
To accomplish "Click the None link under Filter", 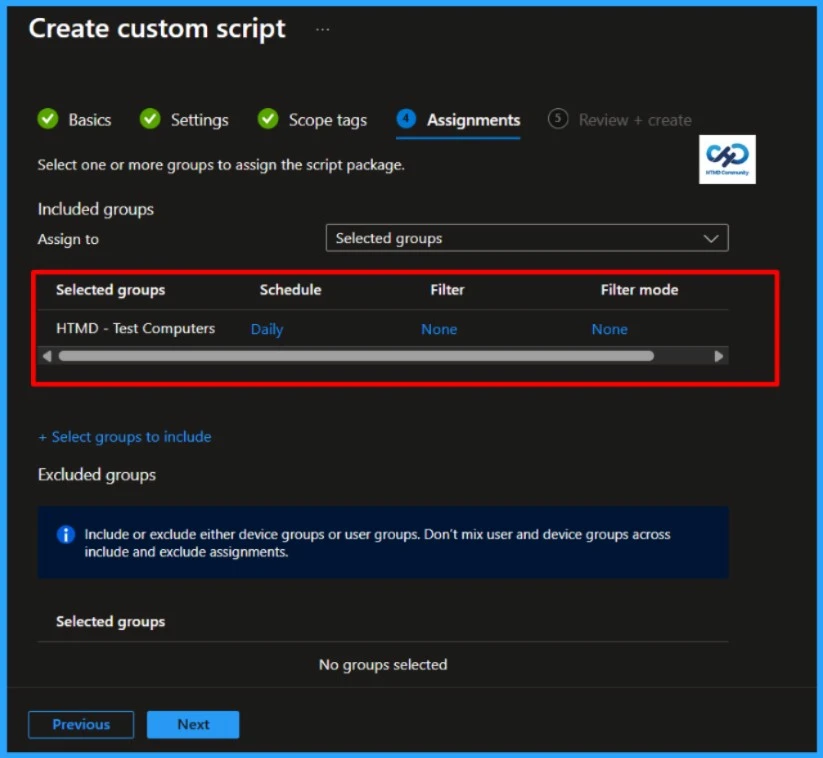I will (439, 329).
